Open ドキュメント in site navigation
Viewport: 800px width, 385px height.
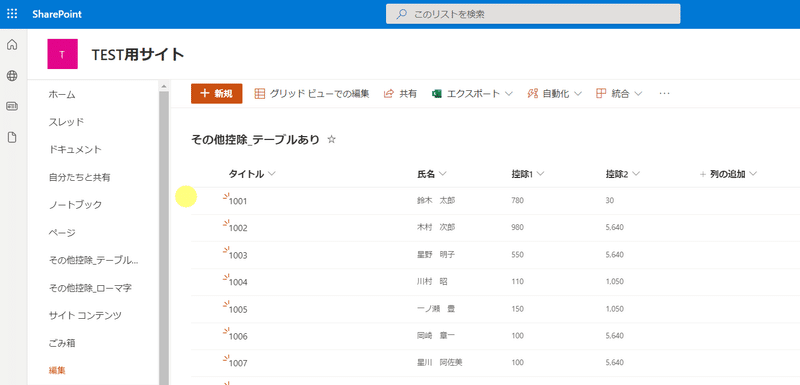(75, 149)
